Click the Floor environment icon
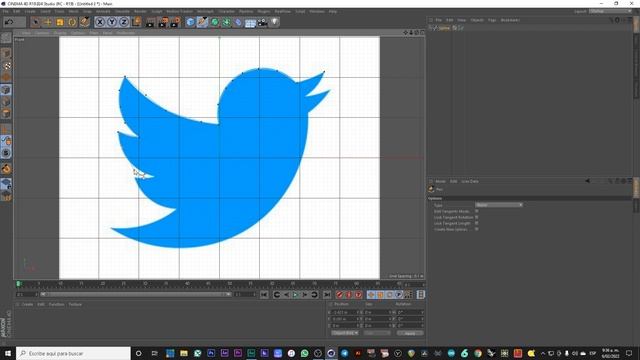640x360 pixels. (250, 22)
